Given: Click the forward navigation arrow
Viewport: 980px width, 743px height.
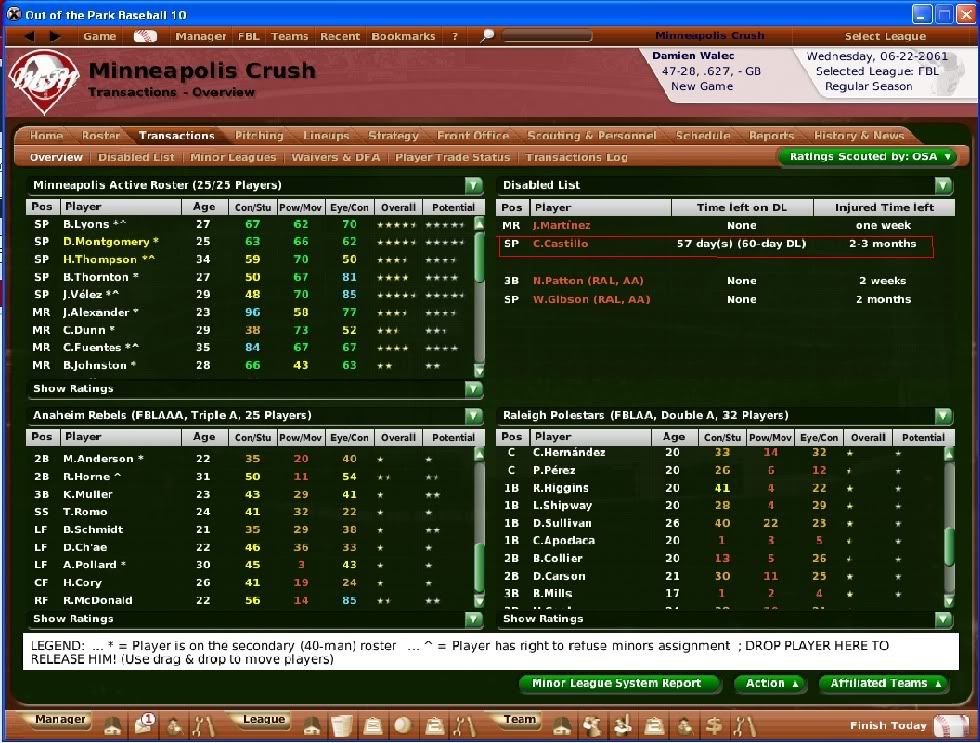Looking at the screenshot, I should click(x=54, y=36).
